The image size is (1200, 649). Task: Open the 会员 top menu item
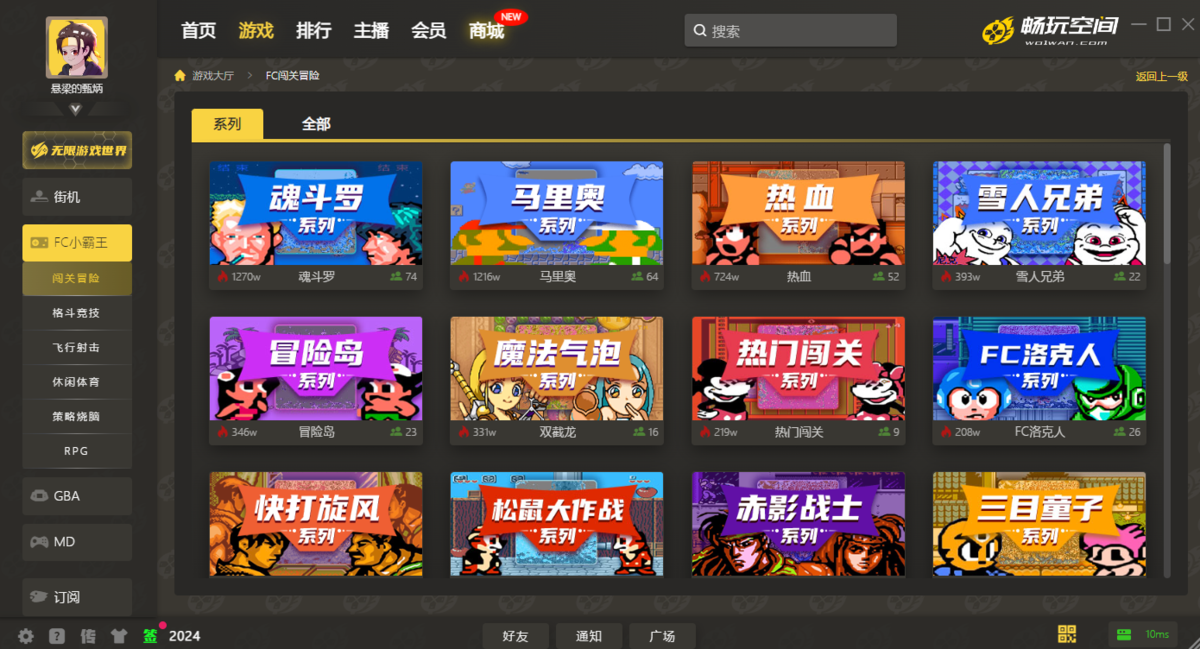pyautogui.click(x=428, y=31)
